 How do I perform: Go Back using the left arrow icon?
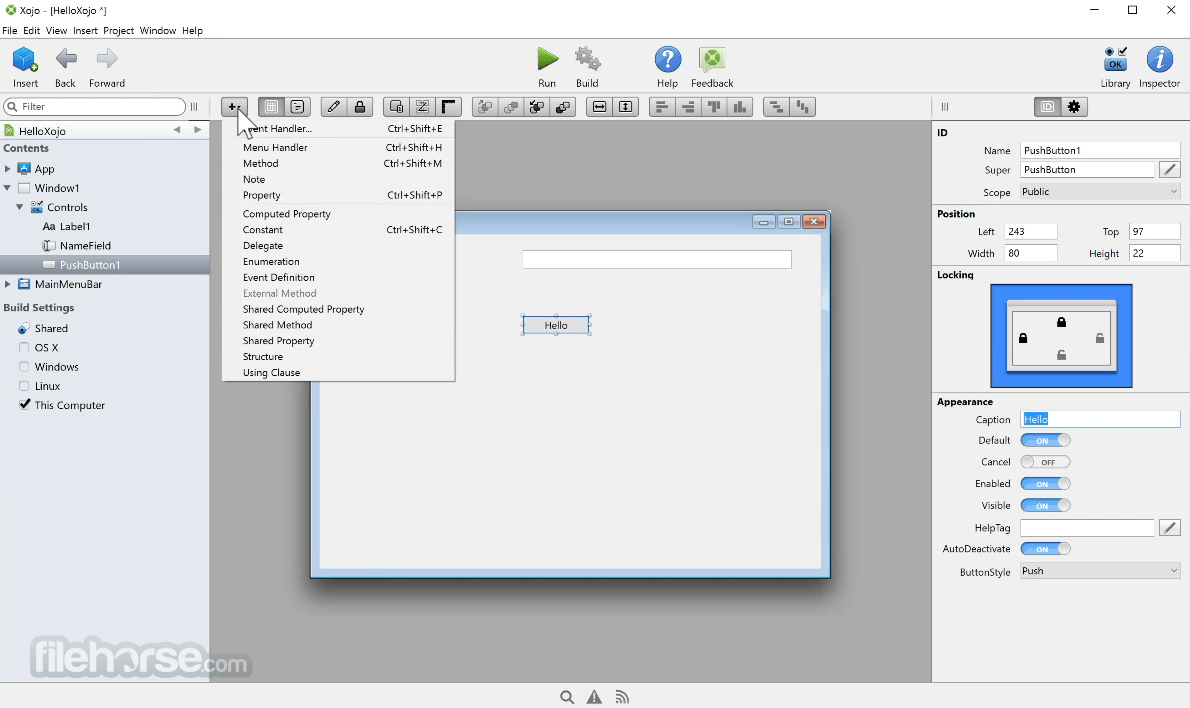click(66, 58)
